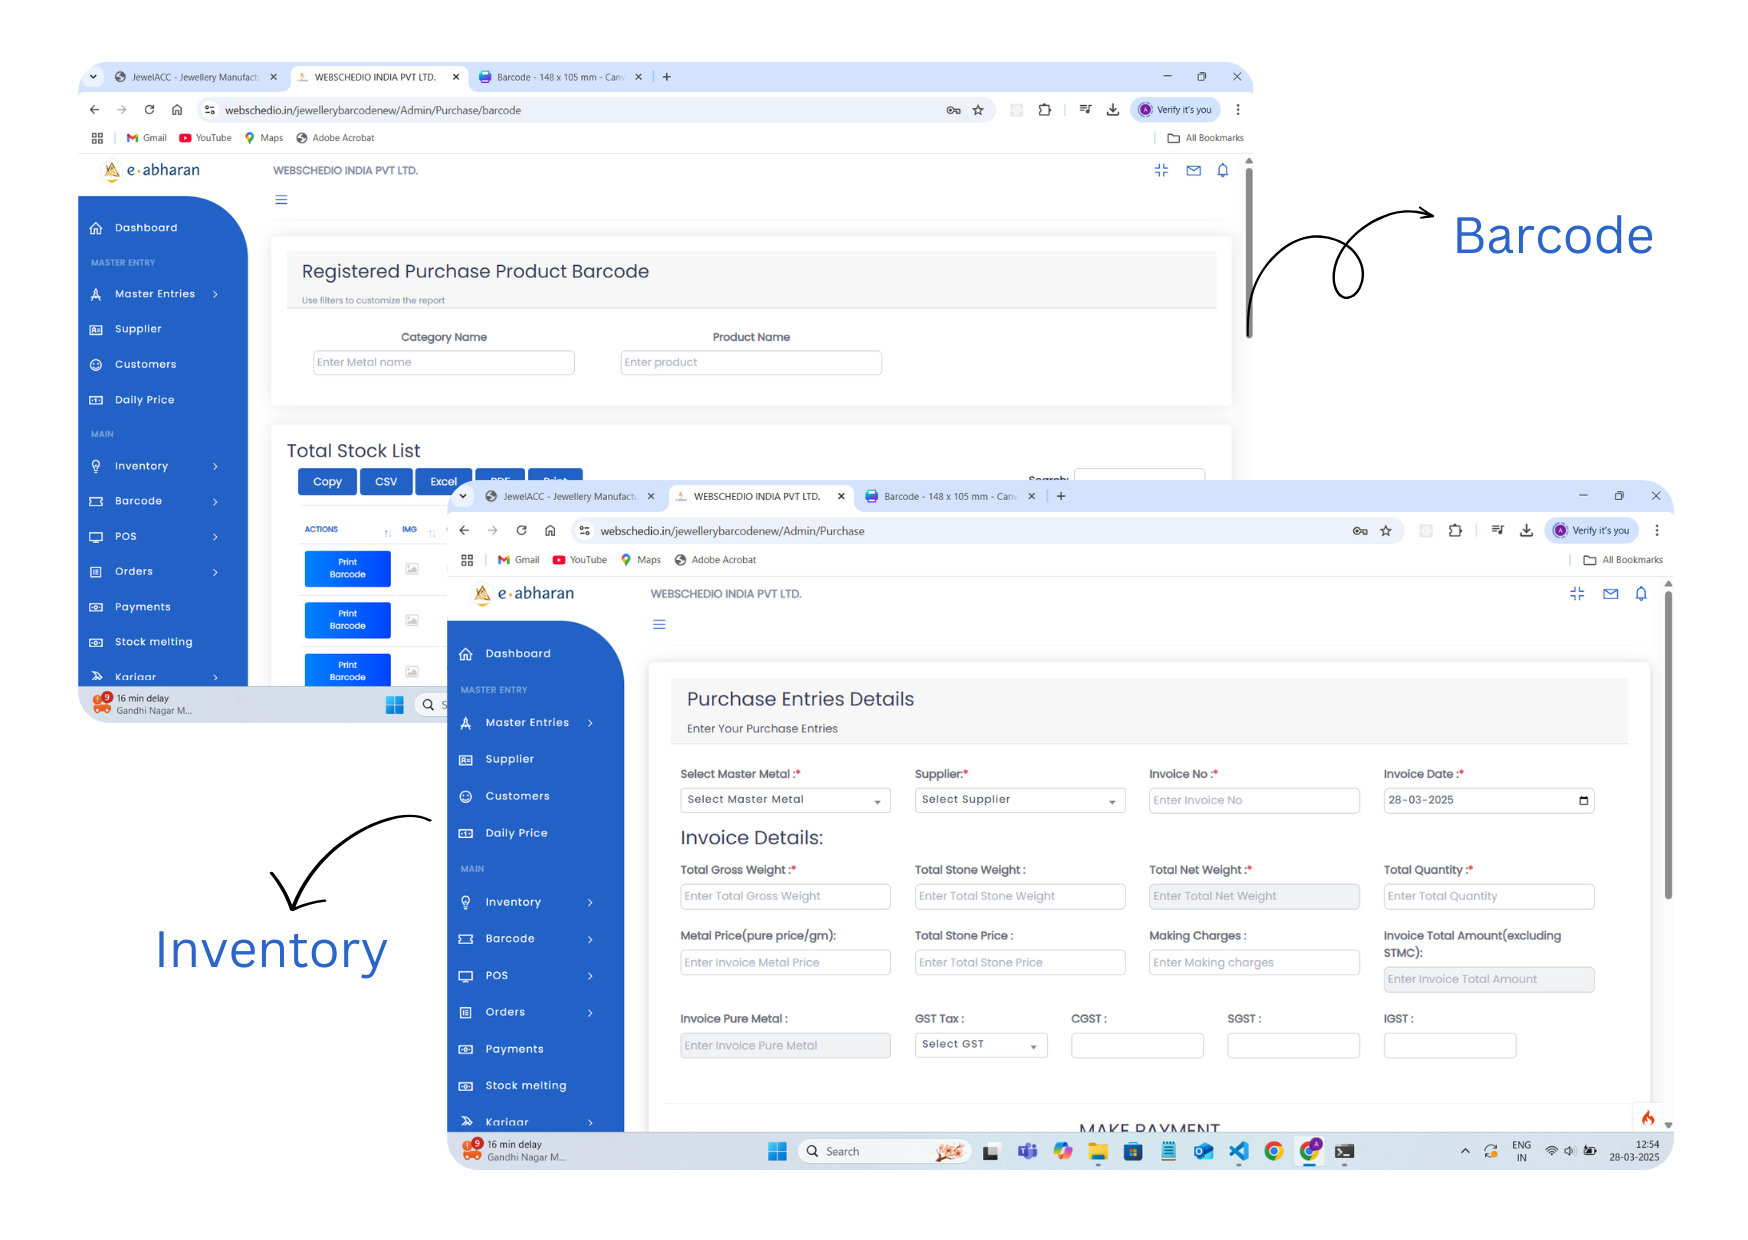
Task: Click Product Name field in Barcode window
Action: [751, 363]
